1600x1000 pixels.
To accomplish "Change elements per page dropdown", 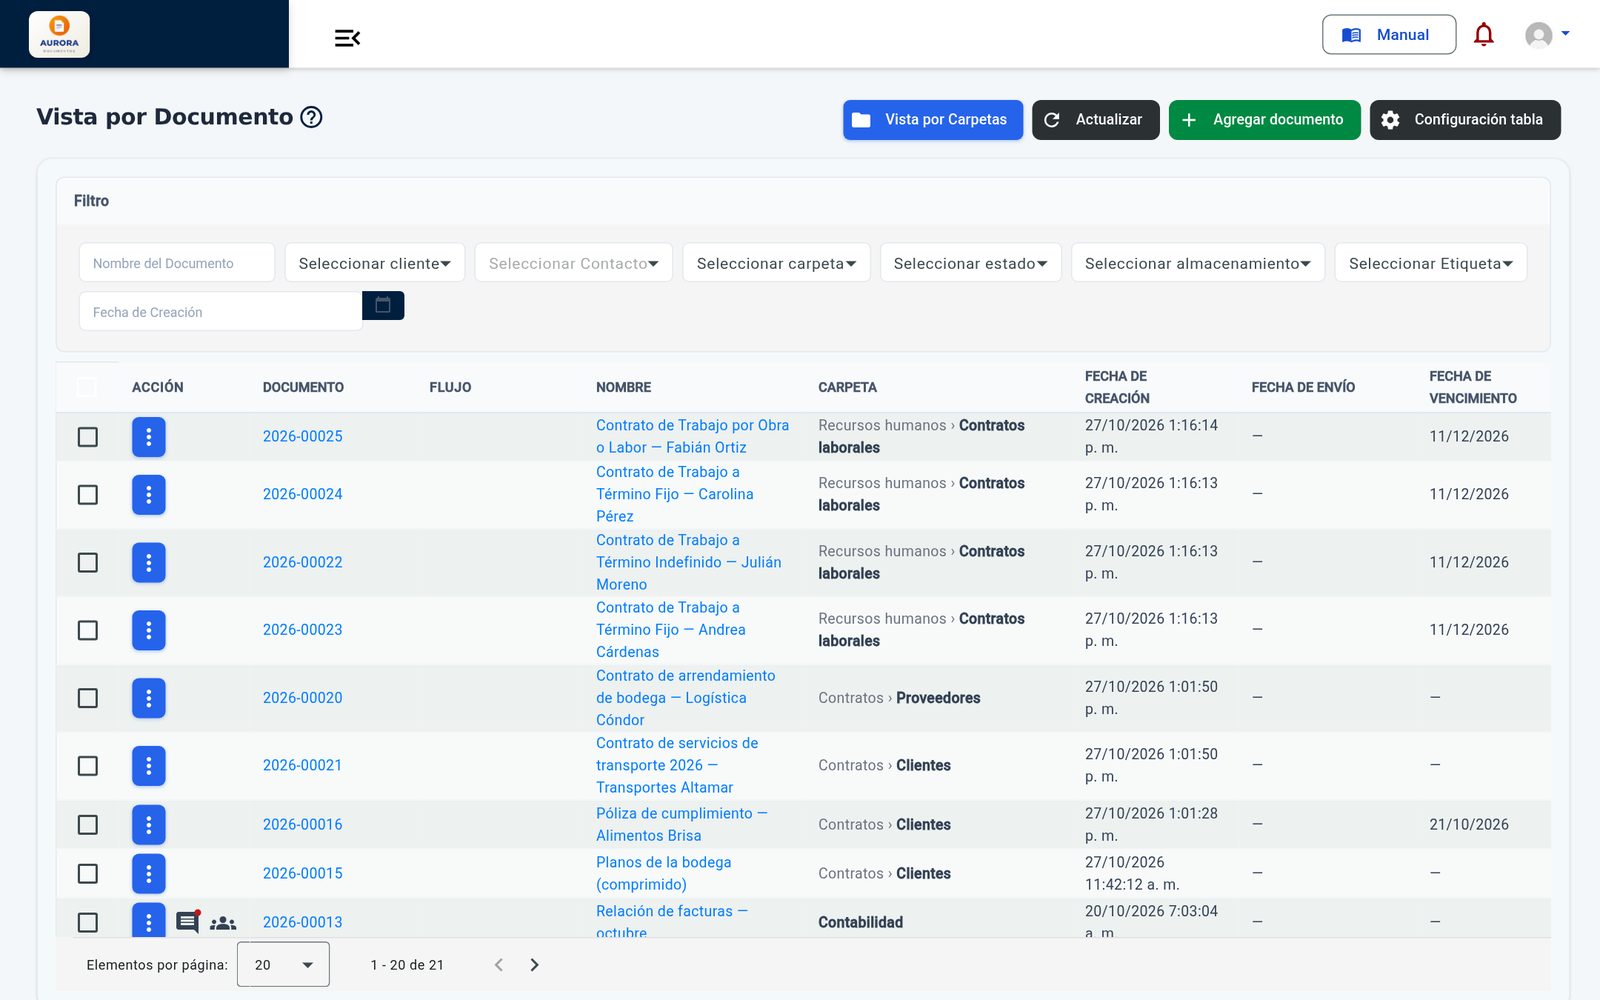I will (x=283, y=965).
